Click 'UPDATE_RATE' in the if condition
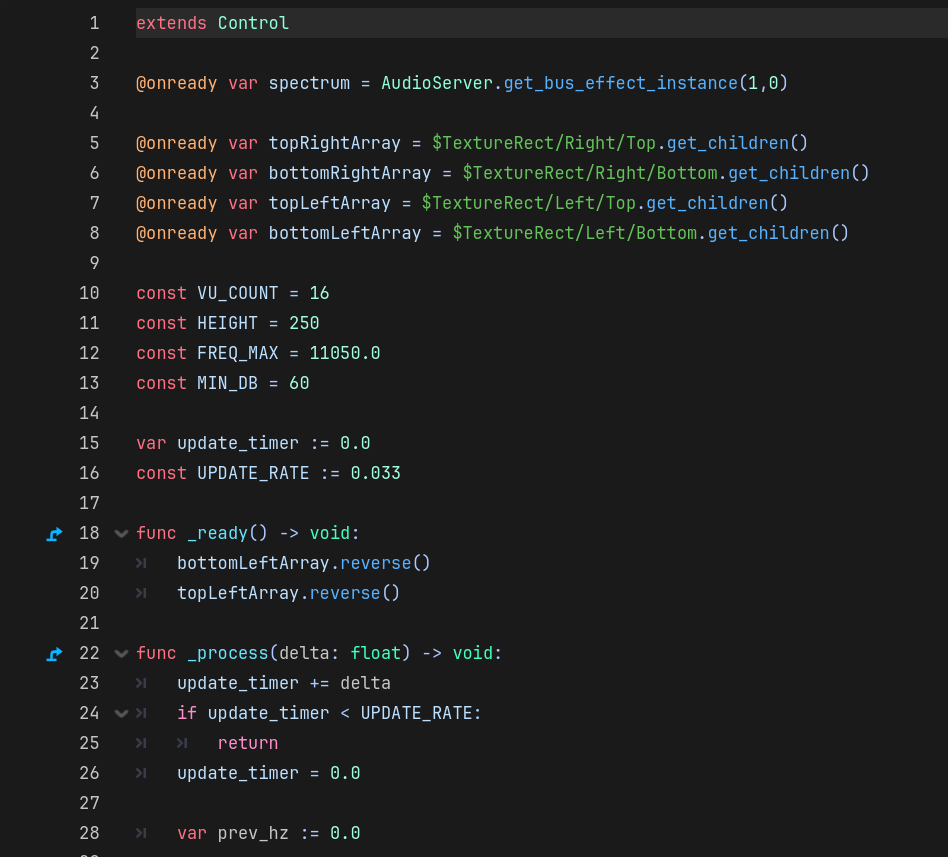The width and height of the screenshot is (948, 857). pyautogui.click(x=416, y=713)
